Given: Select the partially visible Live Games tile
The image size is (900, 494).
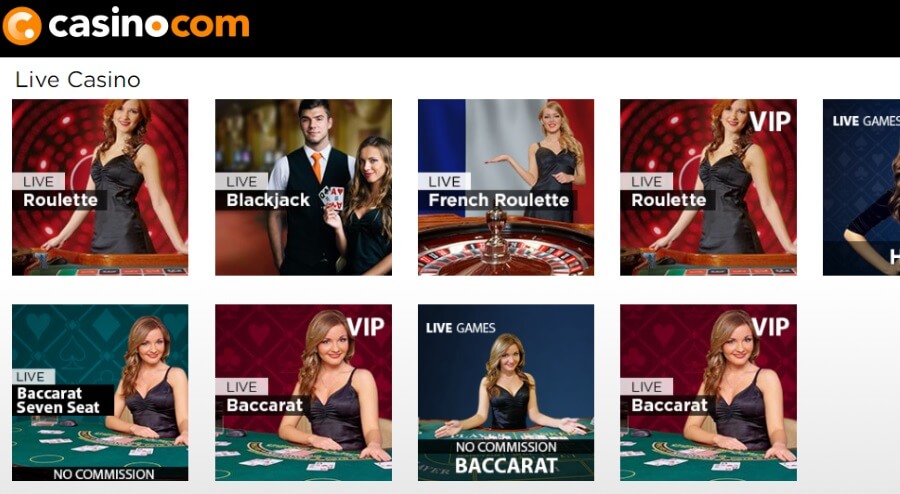Looking at the screenshot, I should [861, 187].
